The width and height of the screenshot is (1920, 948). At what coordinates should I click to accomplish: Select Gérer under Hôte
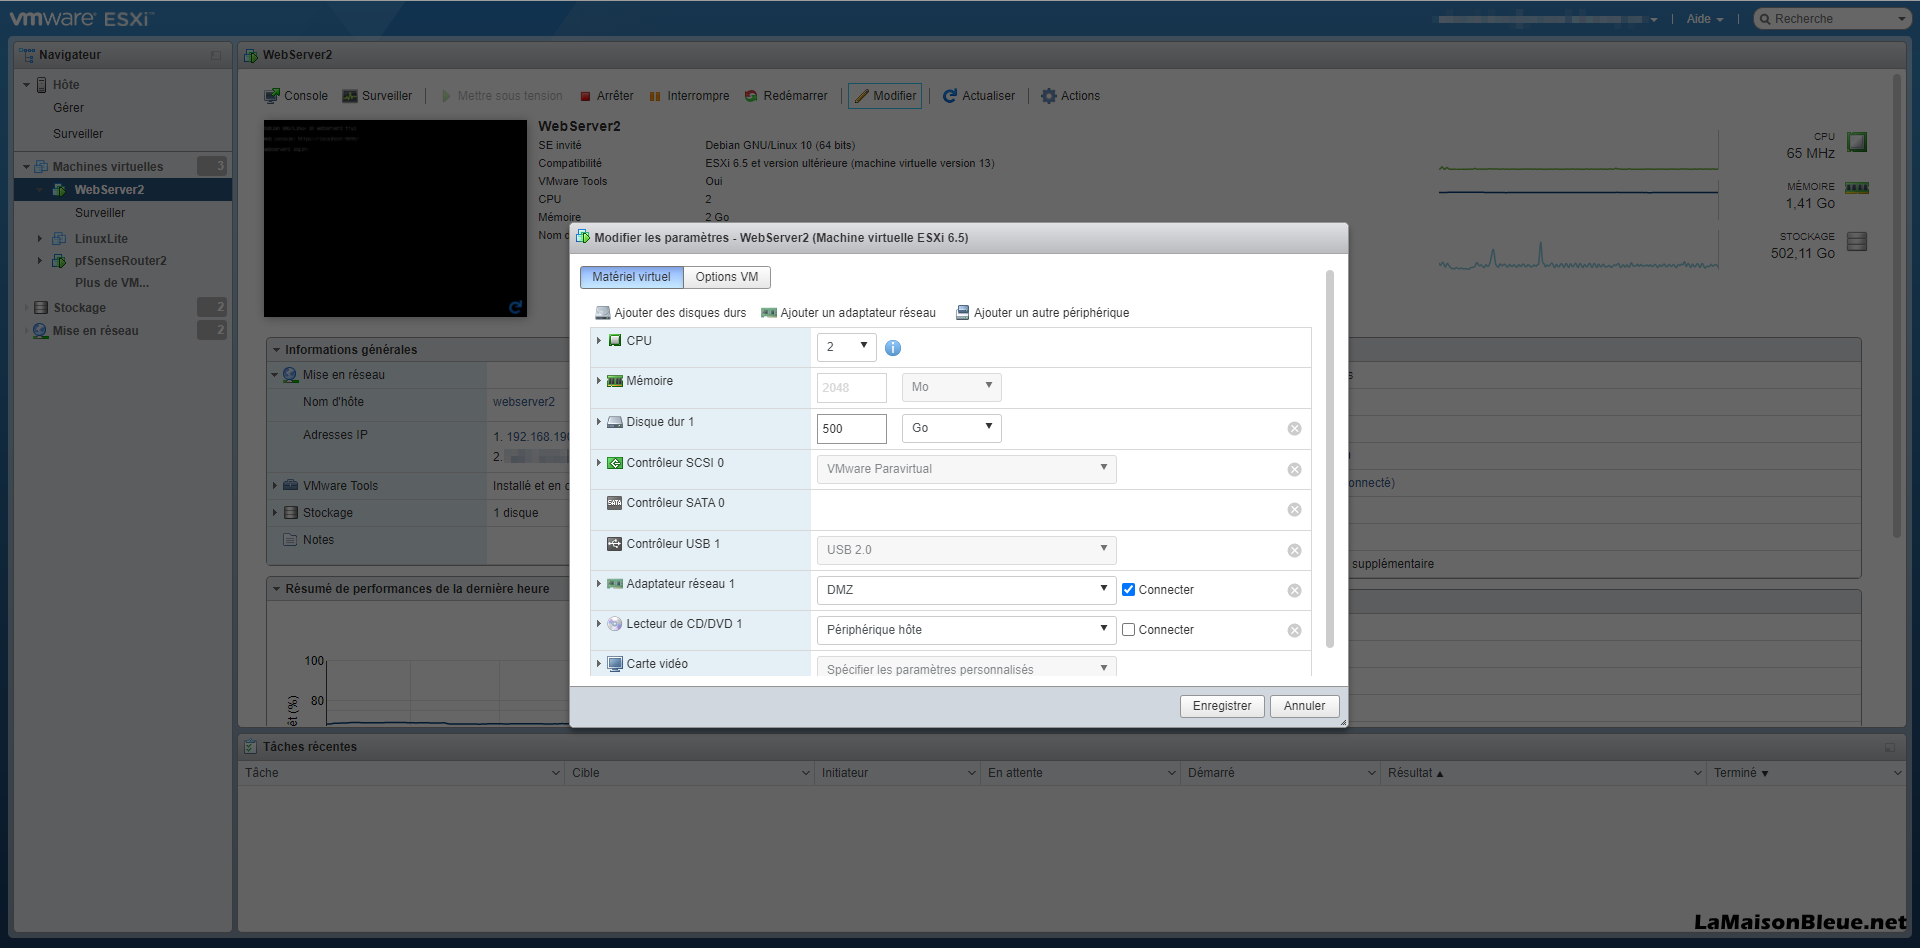click(x=69, y=108)
